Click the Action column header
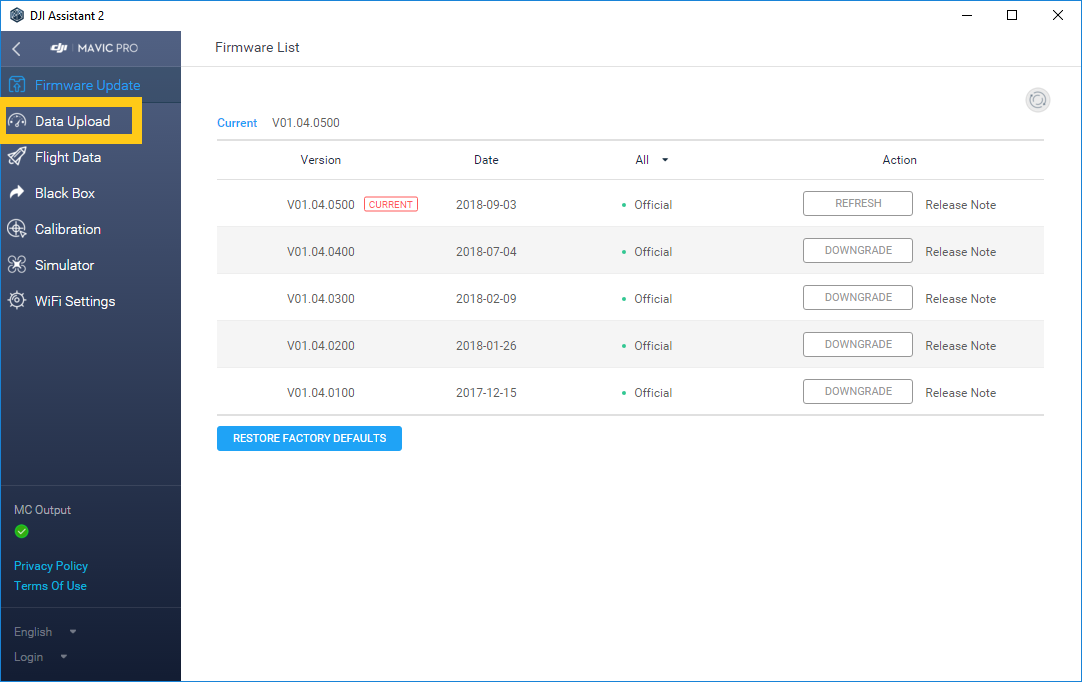Image resolution: width=1082 pixels, height=682 pixels. tap(899, 159)
